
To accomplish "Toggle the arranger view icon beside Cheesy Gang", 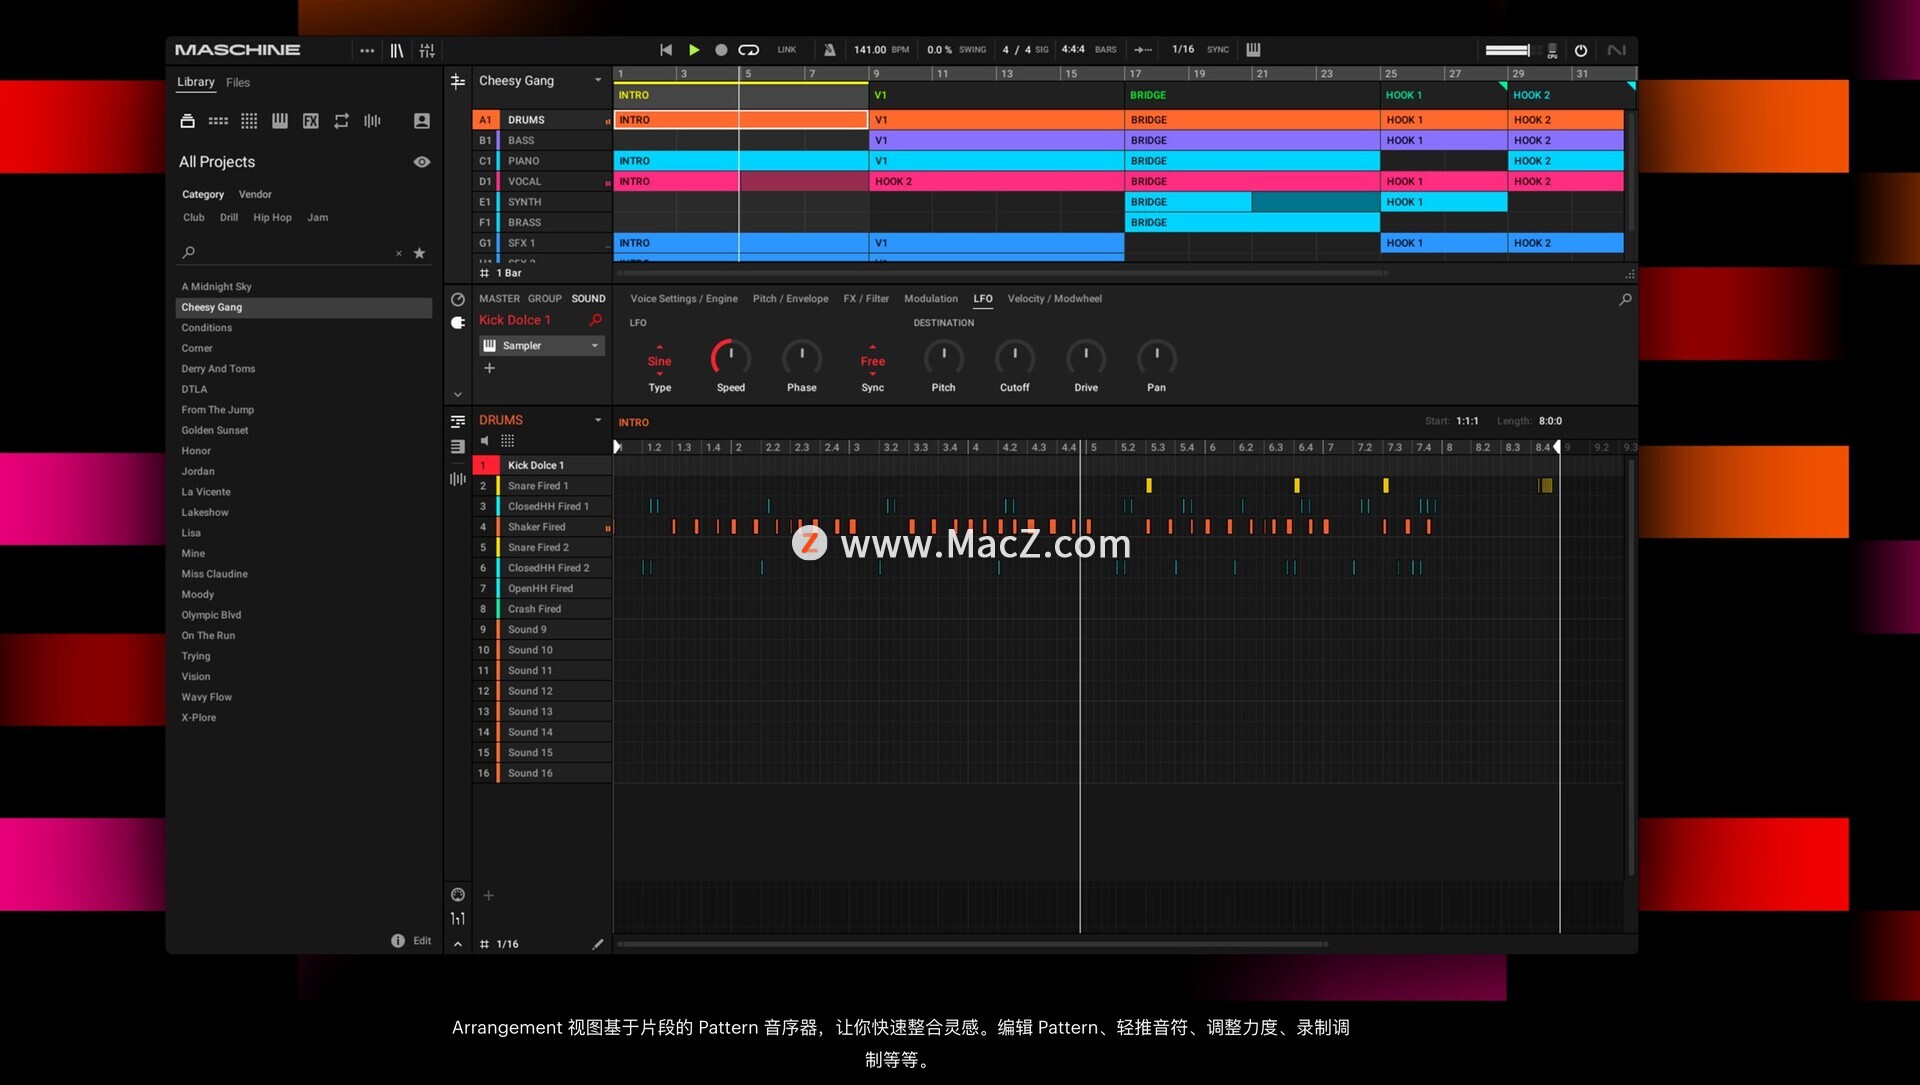I will pyautogui.click(x=458, y=81).
